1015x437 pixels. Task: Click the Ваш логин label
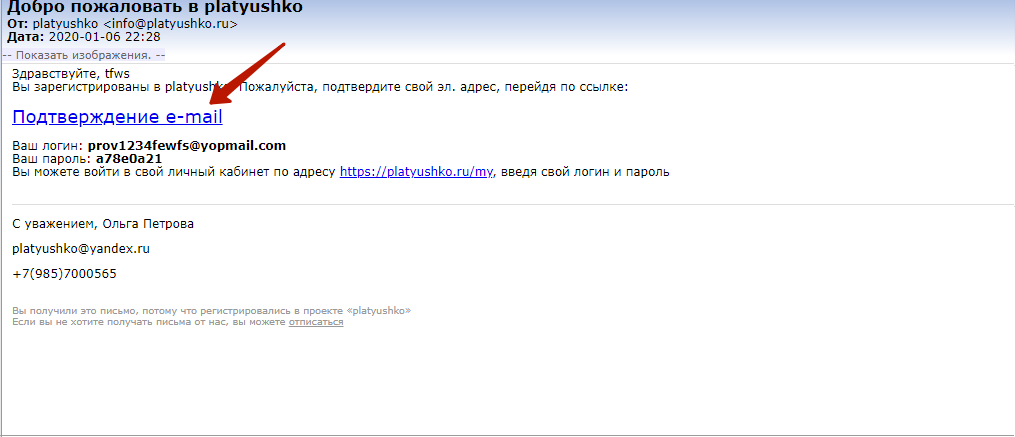pos(48,146)
